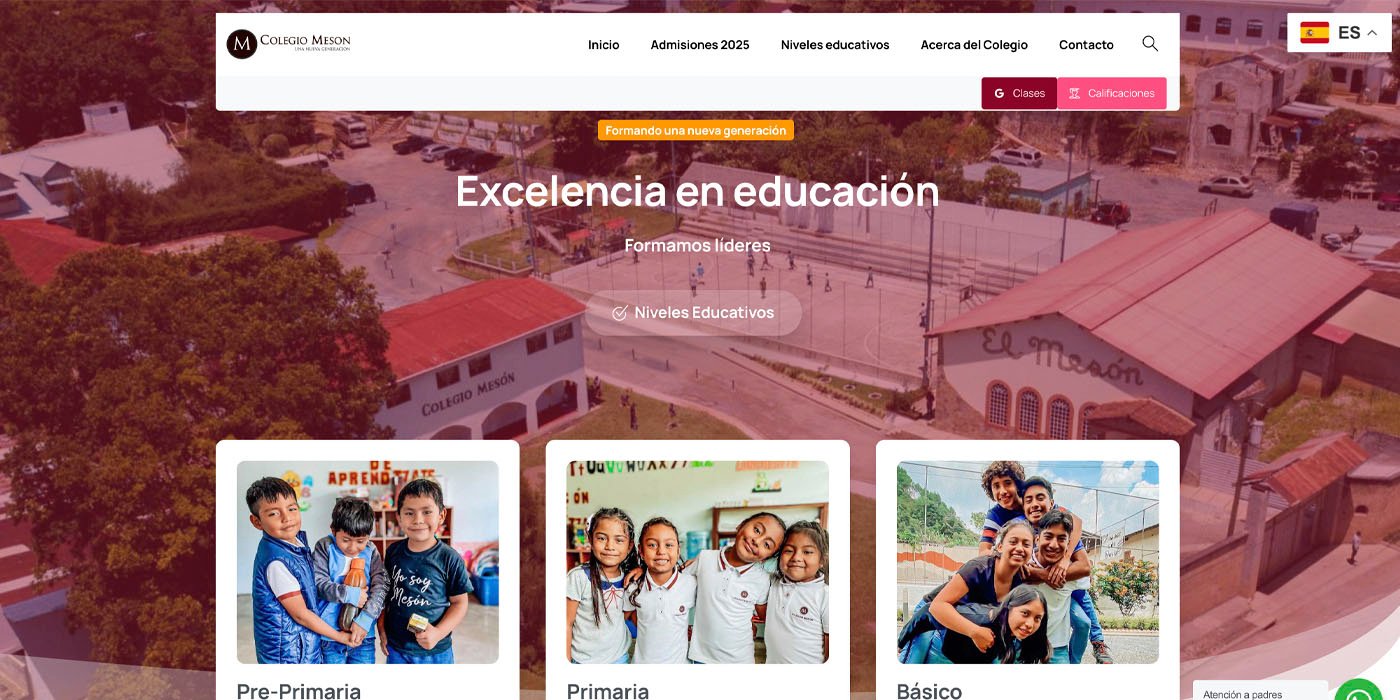Open the Básico photo thumbnail
1400x700 pixels.
pyautogui.click(x=1028, y=562)
